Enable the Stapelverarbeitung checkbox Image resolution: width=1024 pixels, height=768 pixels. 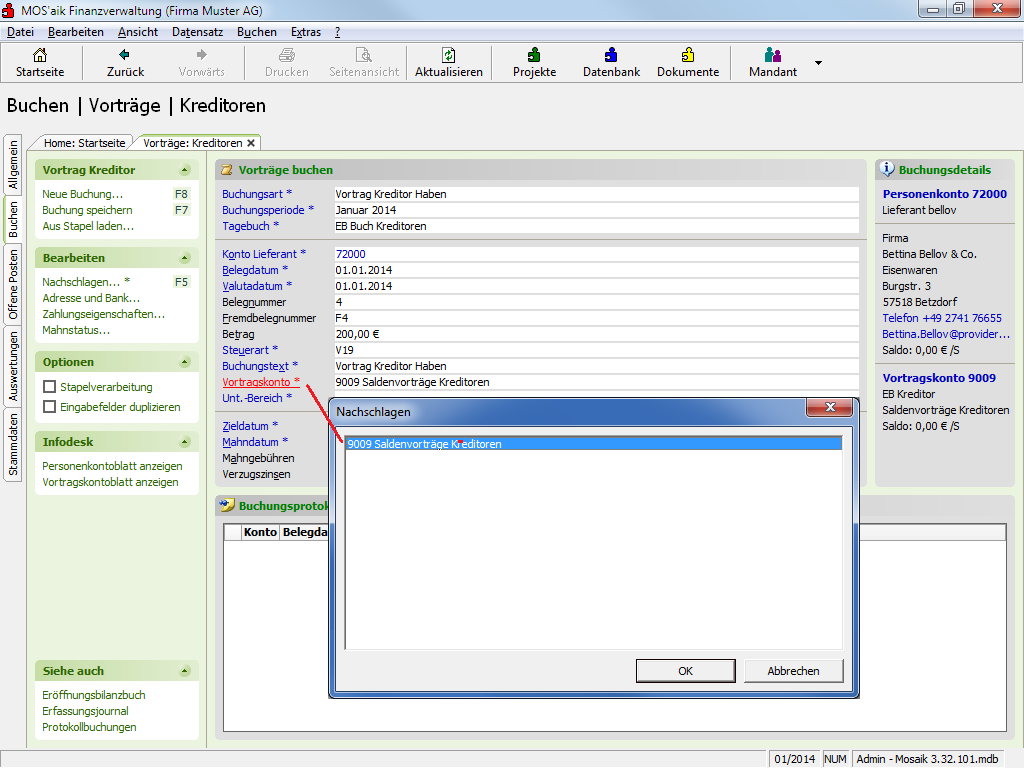point(49,387)
